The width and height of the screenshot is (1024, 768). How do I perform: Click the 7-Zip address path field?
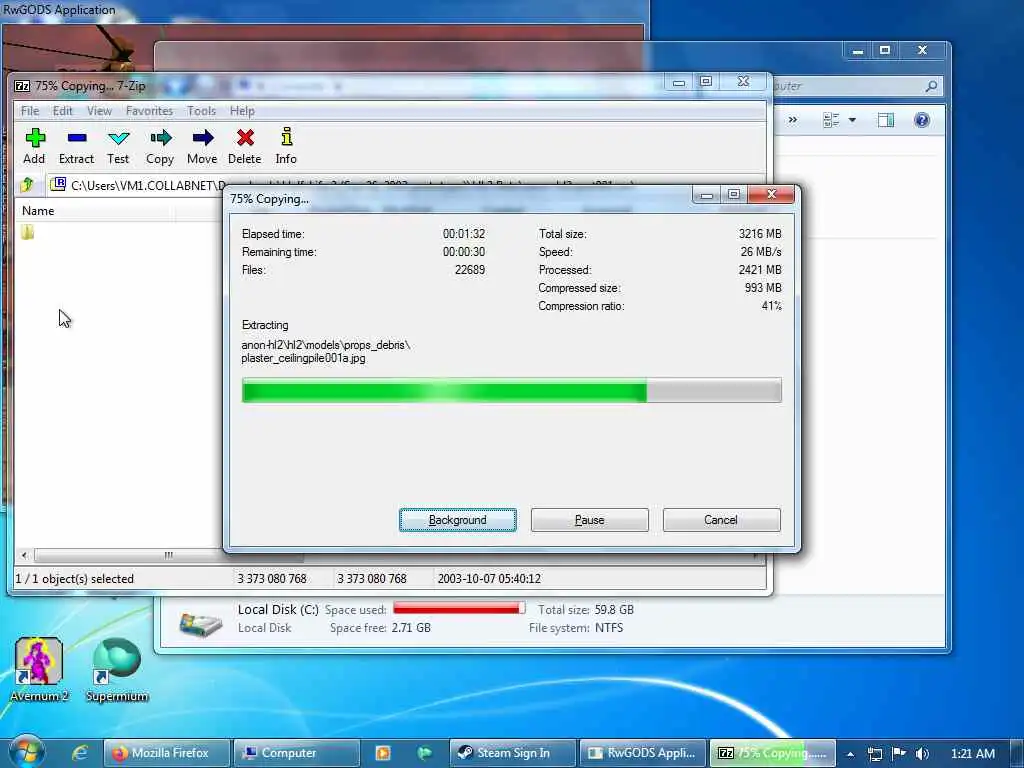pos(405,185)
